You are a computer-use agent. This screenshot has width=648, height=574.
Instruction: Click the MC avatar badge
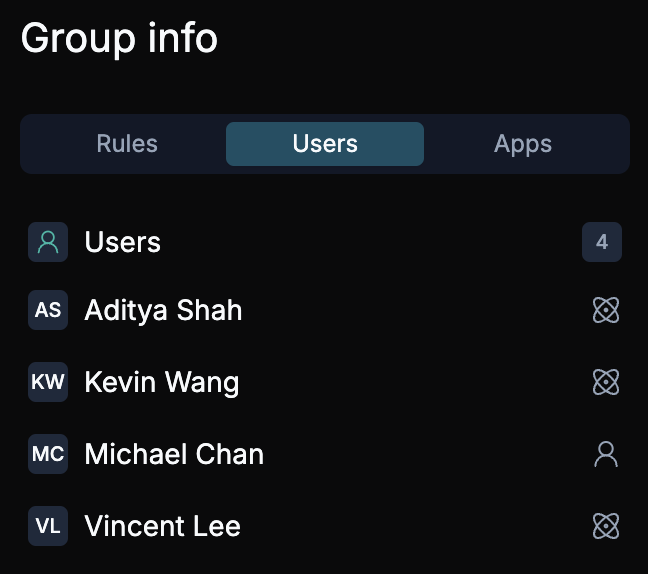click(x=48, y=454)
